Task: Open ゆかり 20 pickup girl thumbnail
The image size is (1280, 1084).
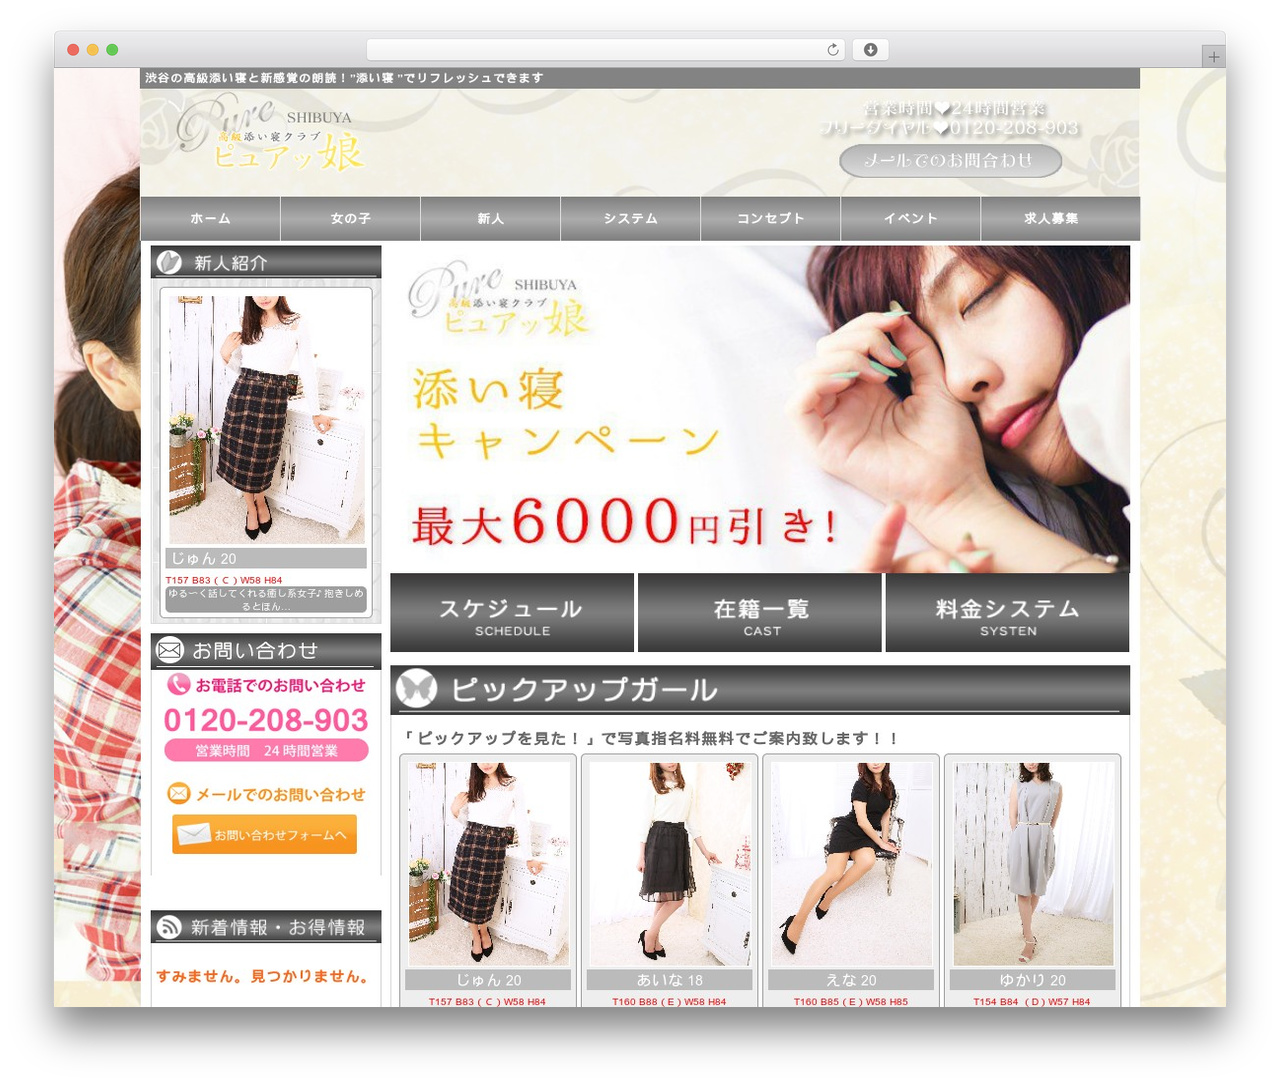Action: (x=1033, y=864)
